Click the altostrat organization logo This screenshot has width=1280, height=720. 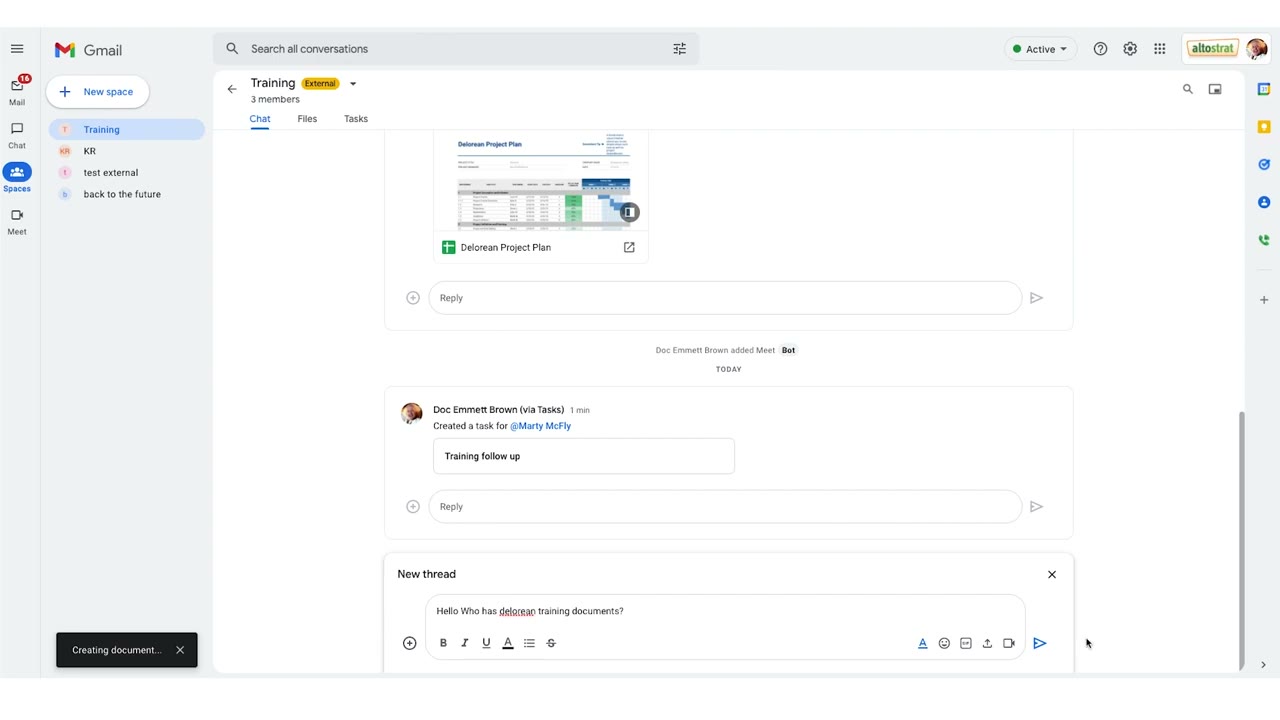click(x=1212, y=49)
